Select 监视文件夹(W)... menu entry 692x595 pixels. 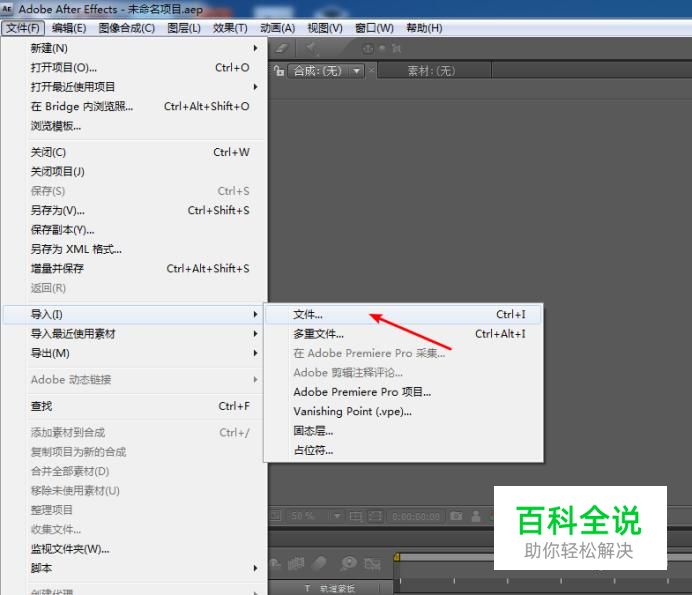[x=135, y=549]
